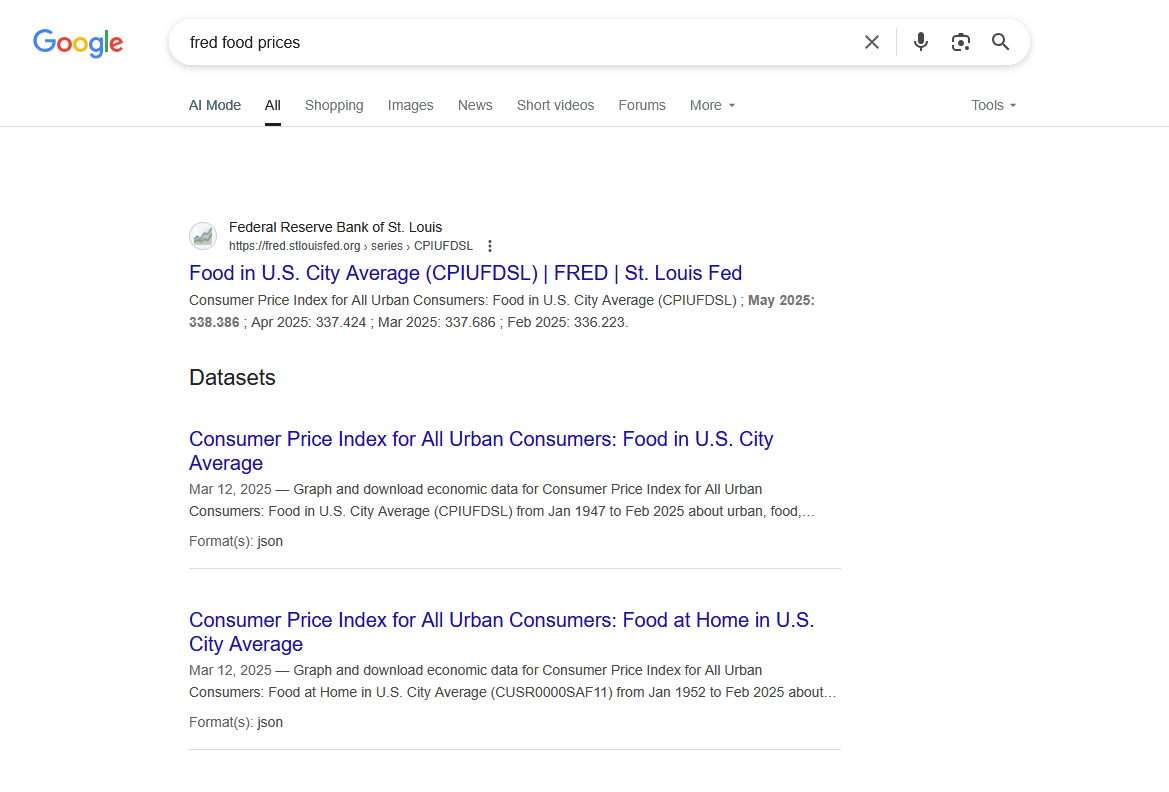This screenshot has height=792, width=1169.
Task: Click the fred.stlouisfed.org series CPIUFDSL URL
Action: coord(350,246)
